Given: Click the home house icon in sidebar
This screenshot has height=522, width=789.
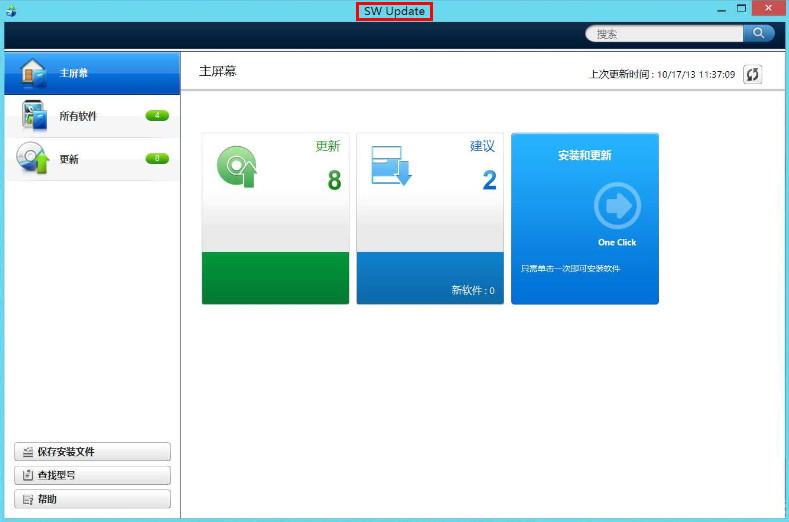Looking at the screenshot, I should (x=34, y=73).
